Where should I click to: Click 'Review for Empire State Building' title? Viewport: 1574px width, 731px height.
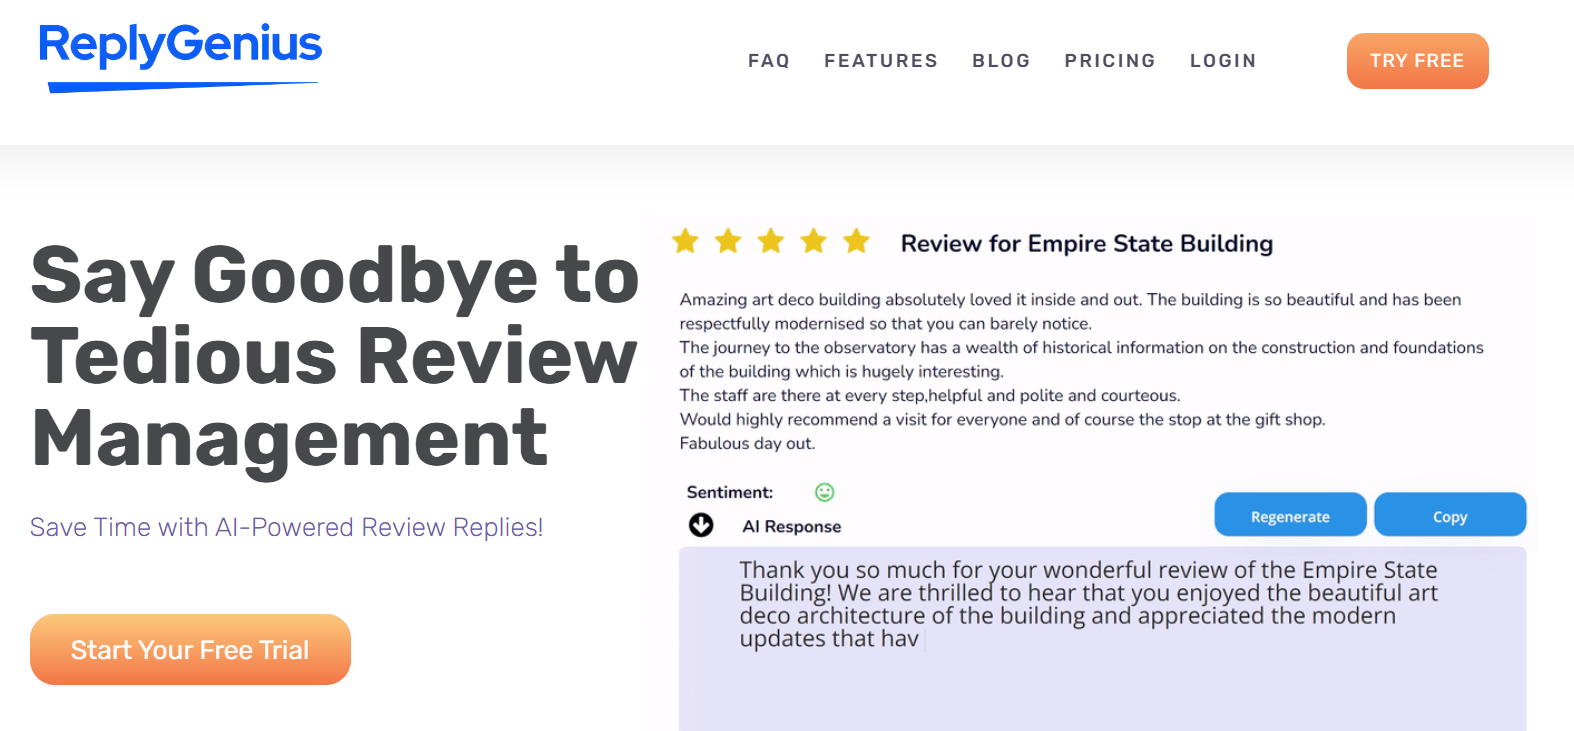click(x=1087, y=244)
